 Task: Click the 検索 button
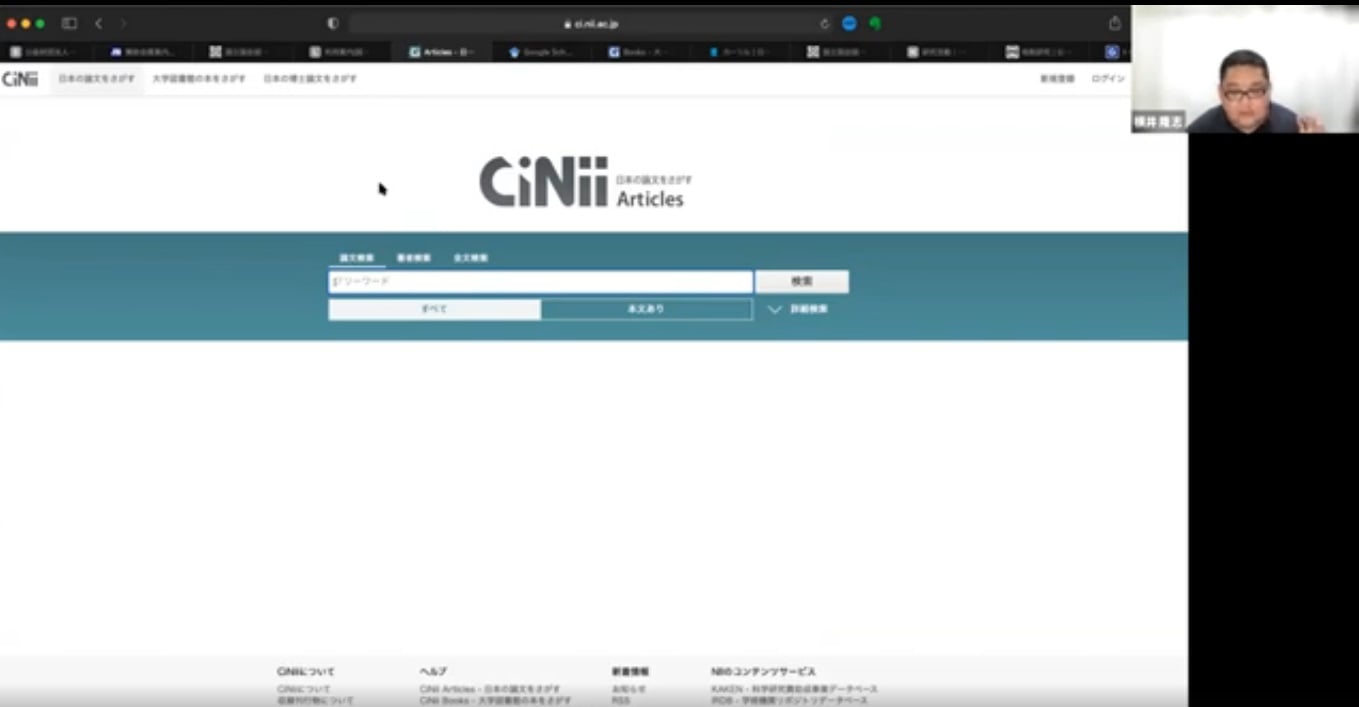[802, 282]
